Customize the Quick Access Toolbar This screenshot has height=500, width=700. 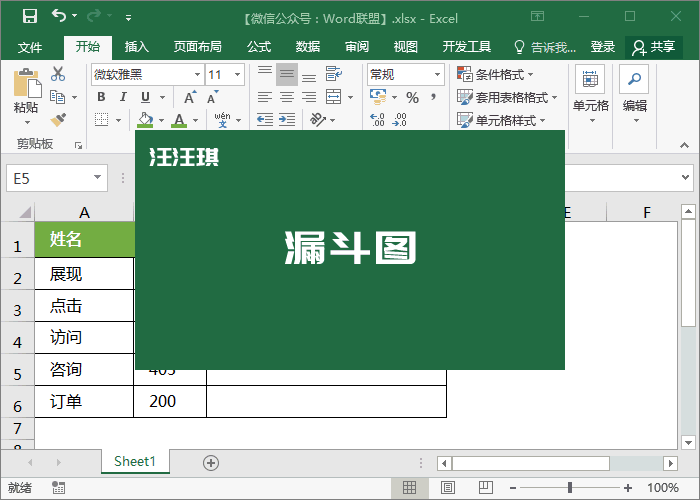(128, 18)
